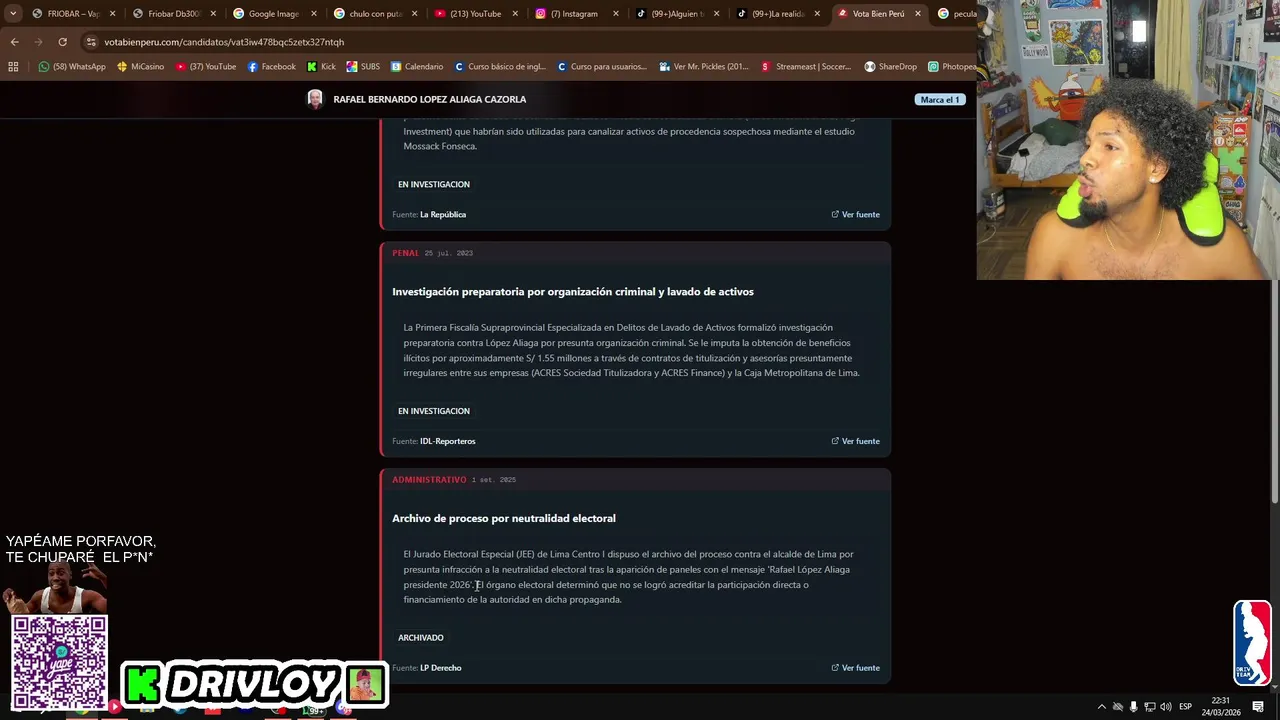1280x720 pixels.
Task: Switch to the FRIOBAR – Vap tab
Action: coord(72,14)
